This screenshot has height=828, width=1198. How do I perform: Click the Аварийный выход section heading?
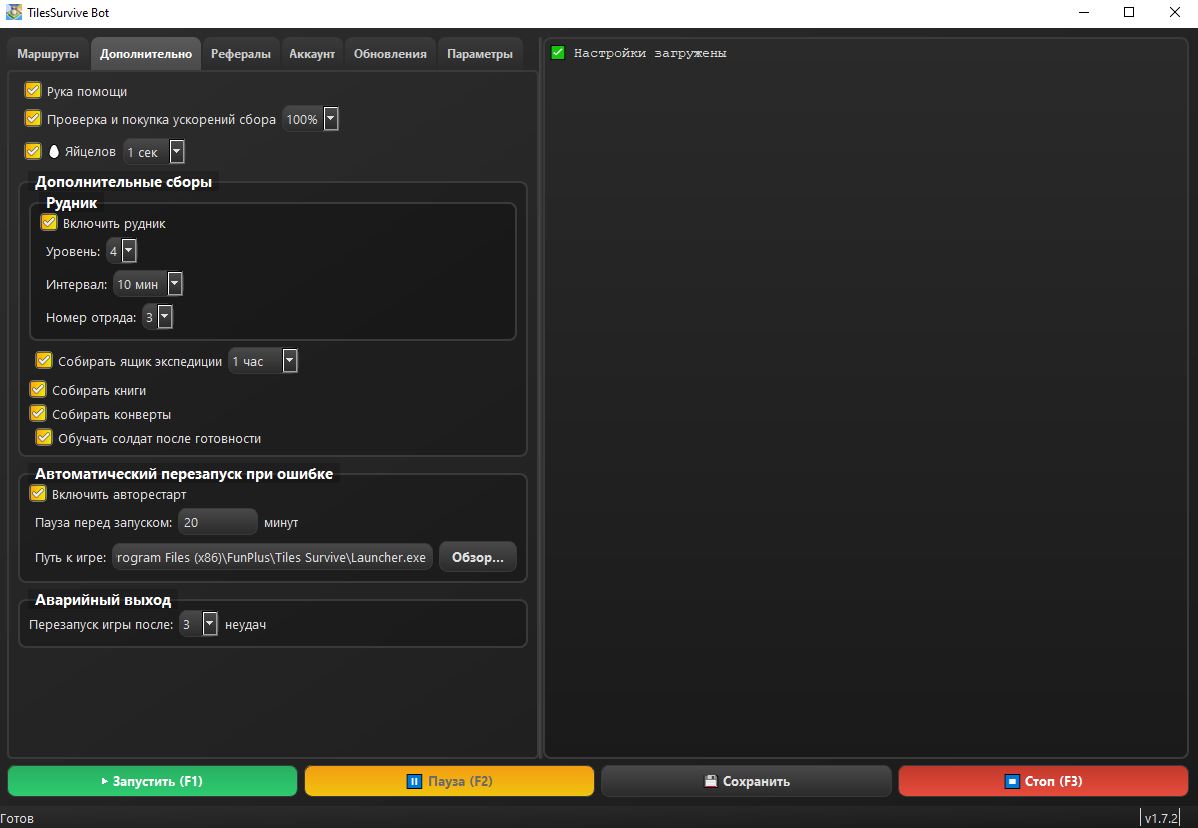tap(103, 600)
